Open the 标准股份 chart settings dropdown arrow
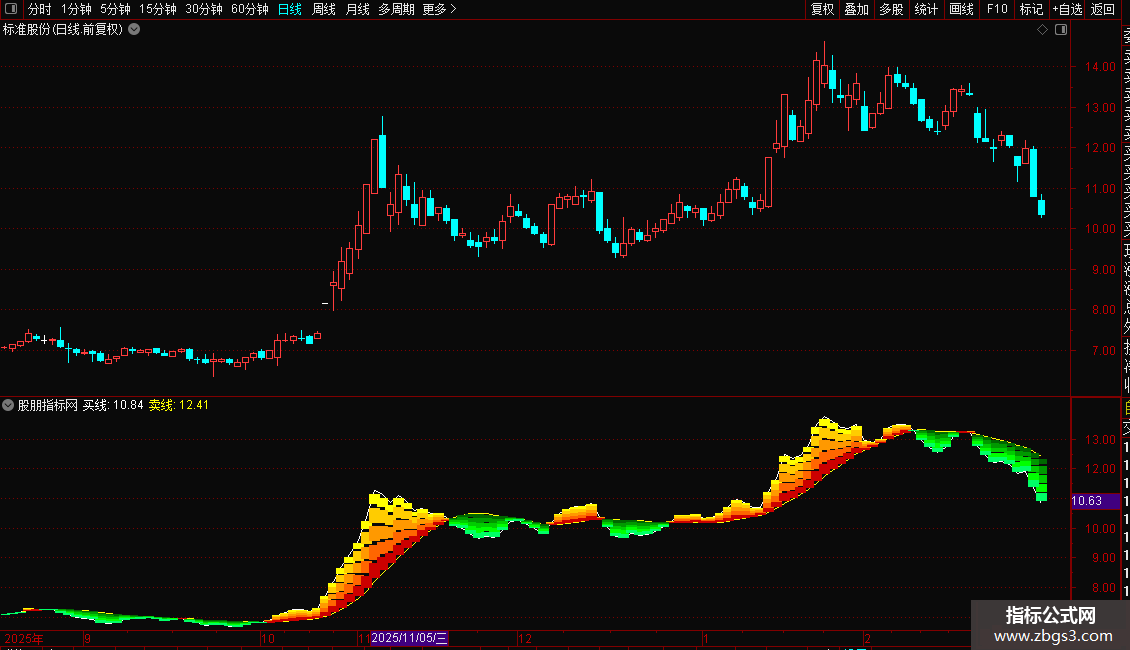 (x=134, y=30)
